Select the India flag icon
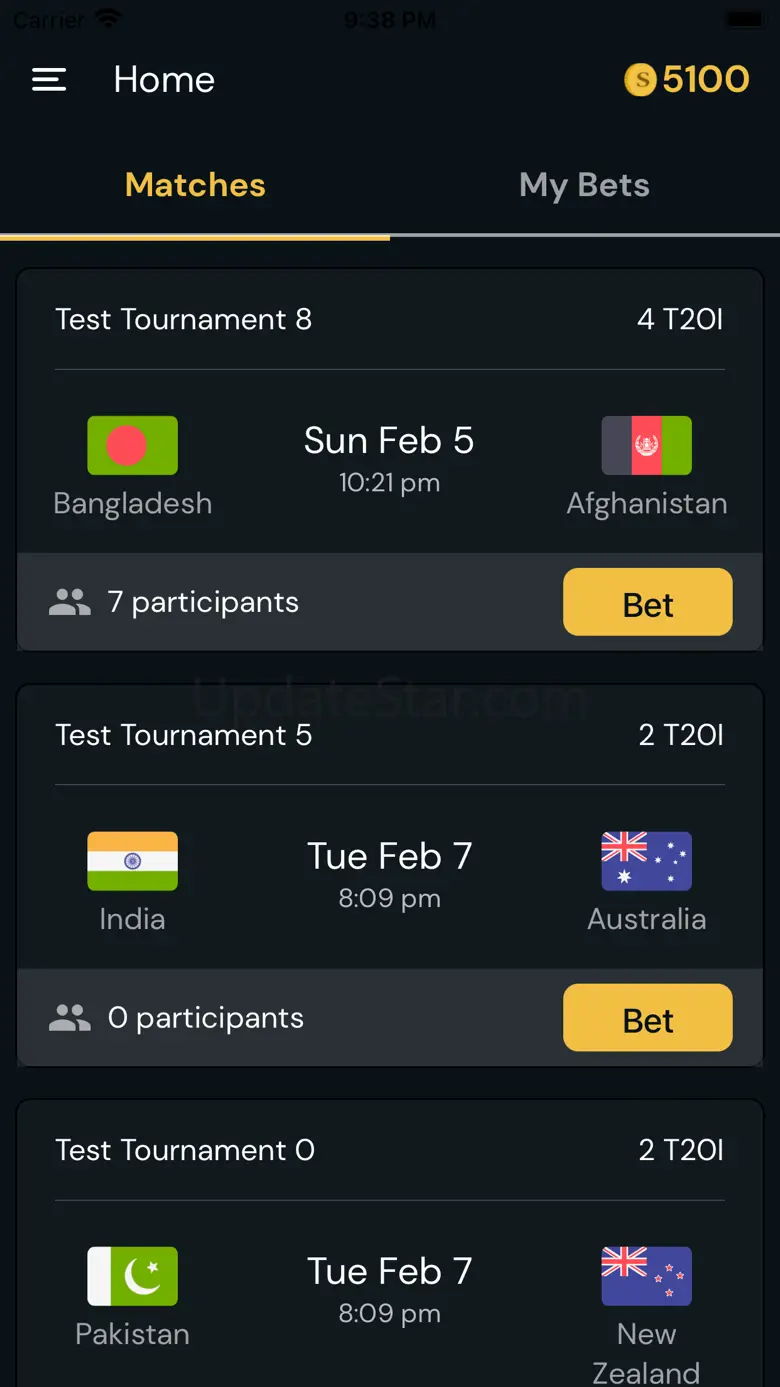 (x=132, y=861)
